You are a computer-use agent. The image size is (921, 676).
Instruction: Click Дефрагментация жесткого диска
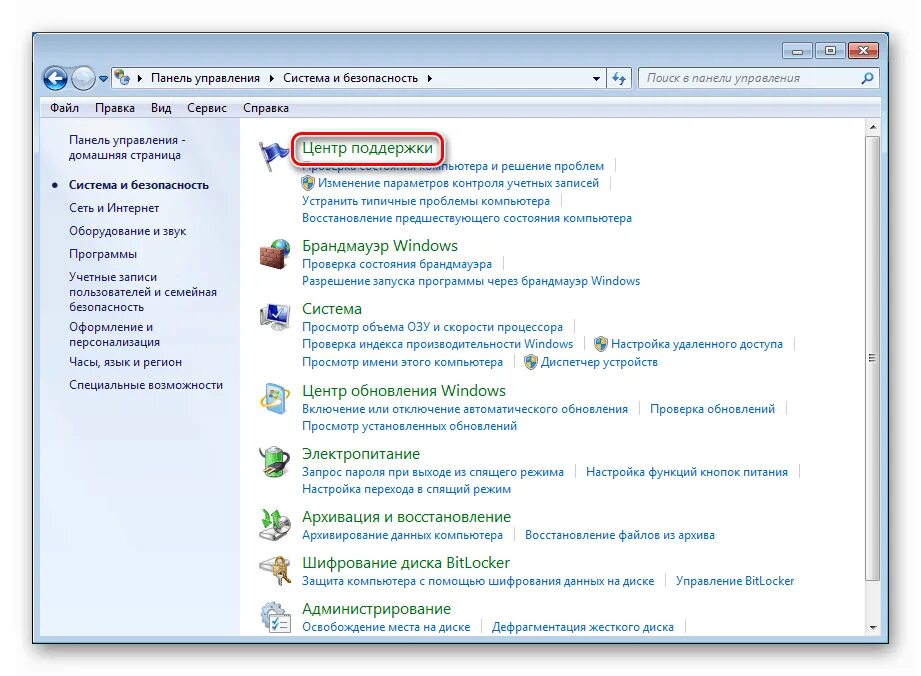[583, 627]
